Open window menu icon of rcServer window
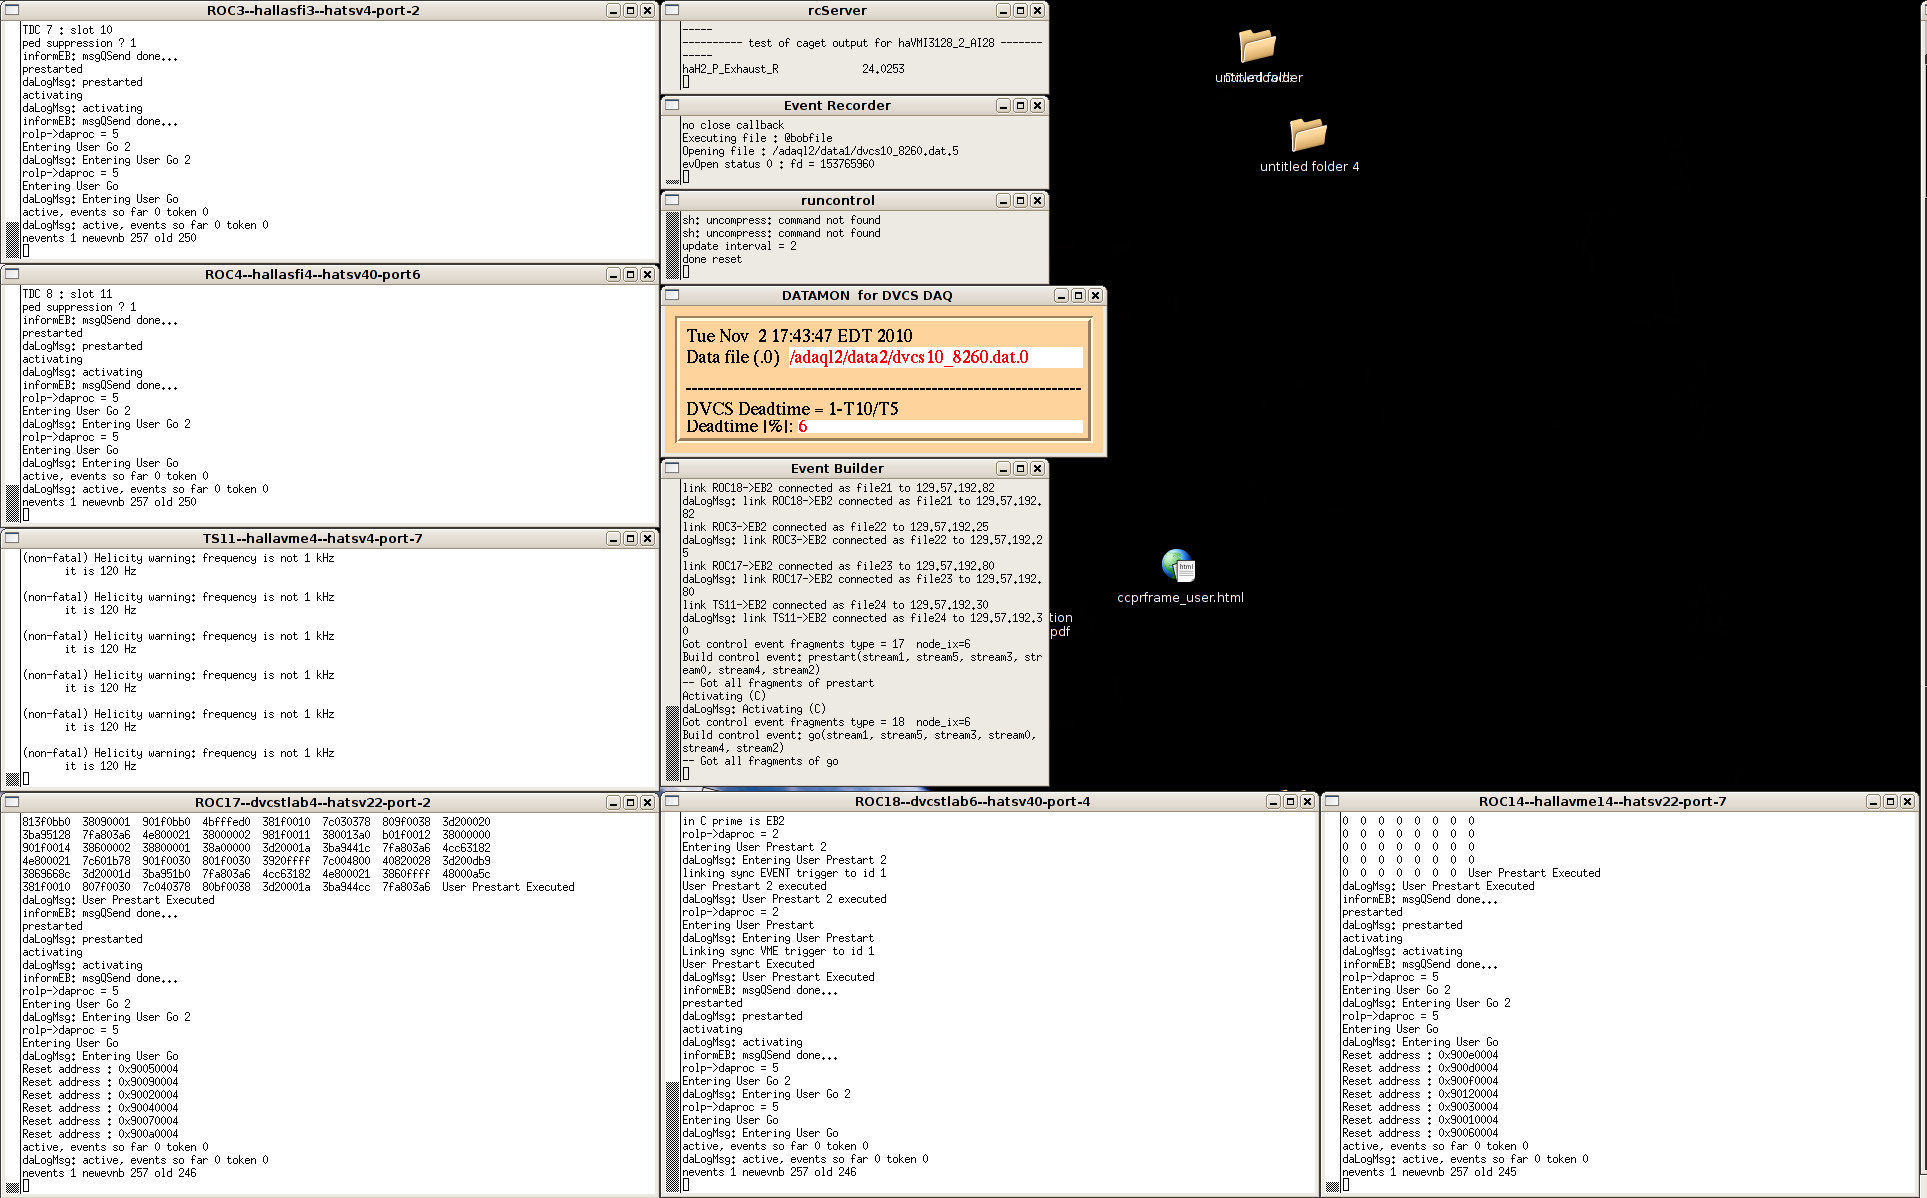The width and height of the screenshot is (1927, 1198). (672, 10)
